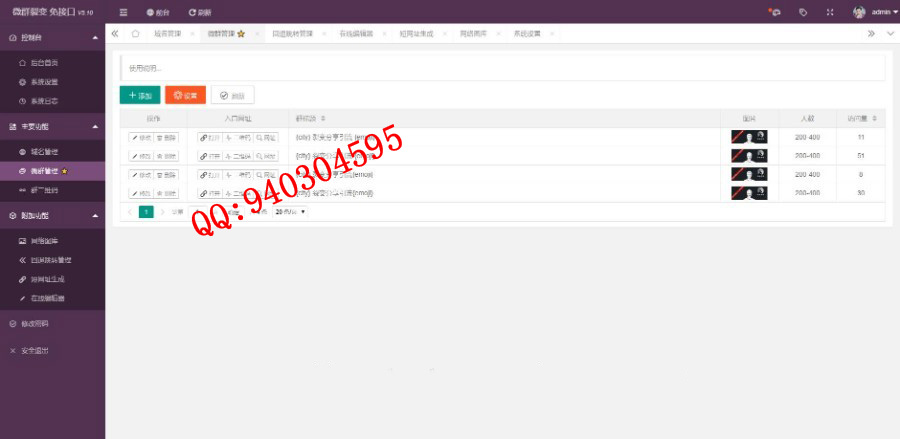Image resolution: width=900 pixels, height=439 pixels.
Task: Collapse the 附加功能 sidebar section
Action: tap(95, 215)
